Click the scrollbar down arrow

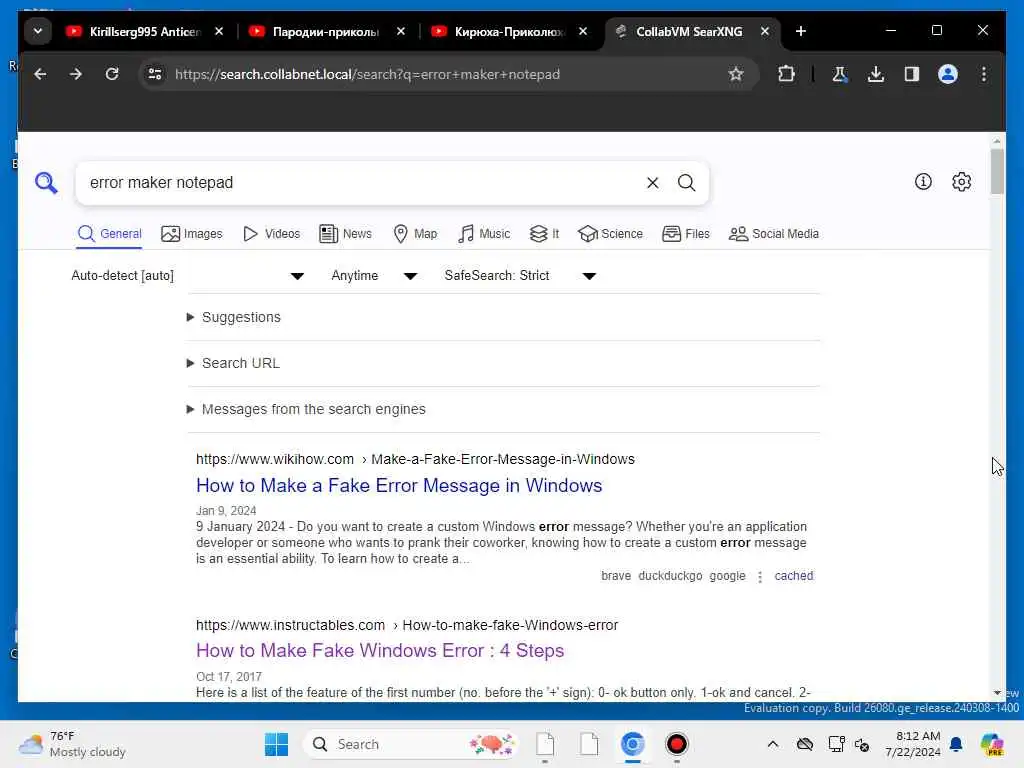997,693
